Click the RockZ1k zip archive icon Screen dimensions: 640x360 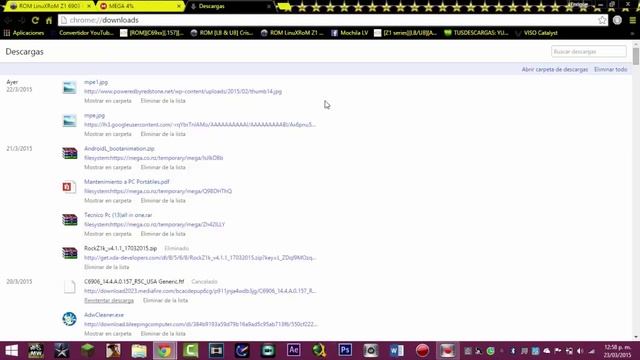69,253
